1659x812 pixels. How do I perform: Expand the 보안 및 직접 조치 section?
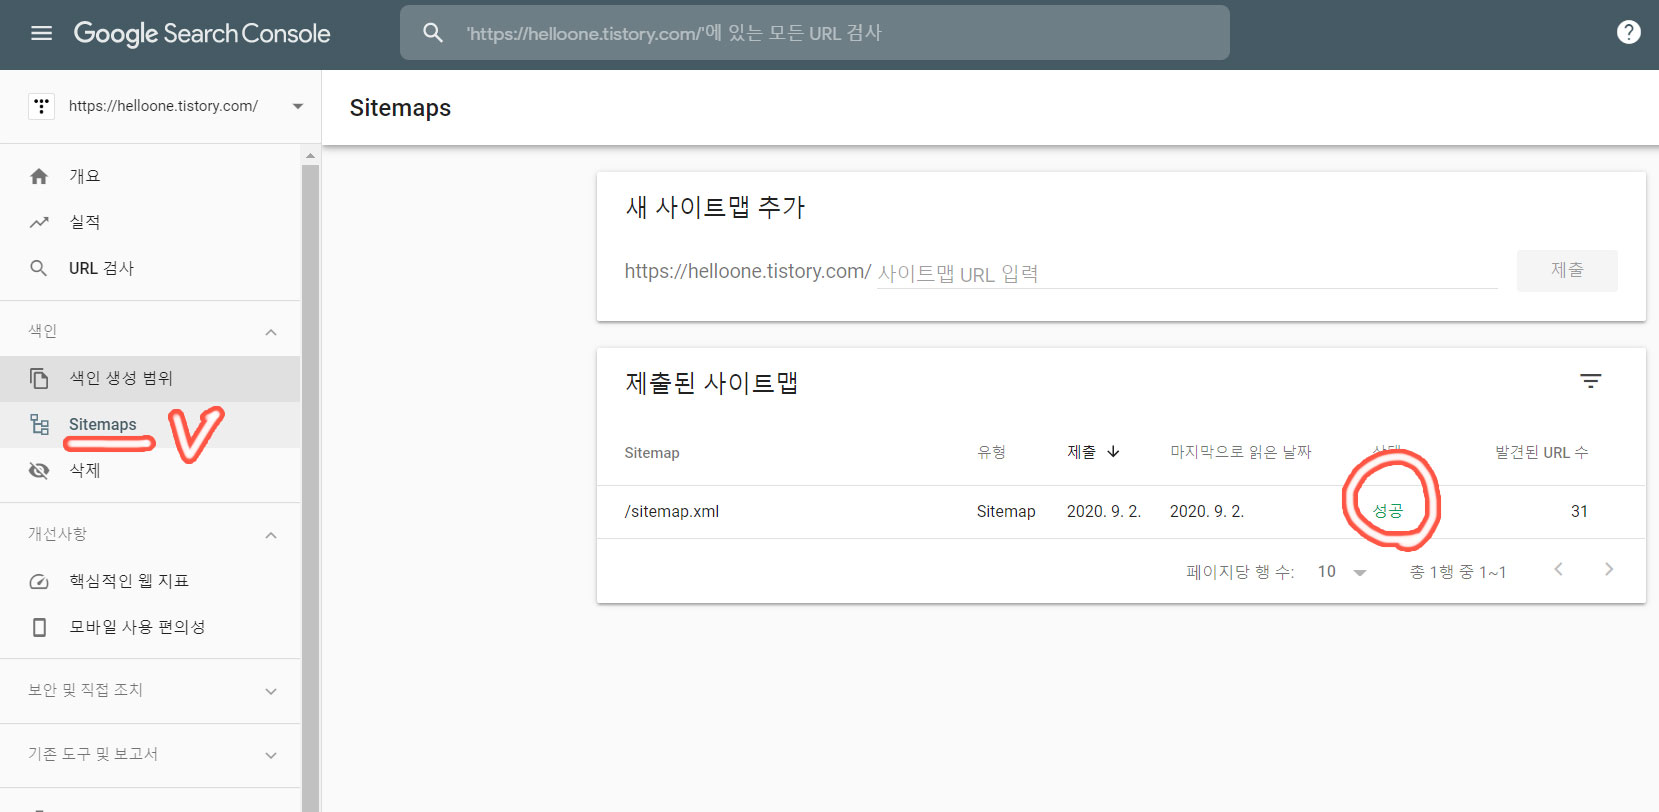tap(271, 691)
